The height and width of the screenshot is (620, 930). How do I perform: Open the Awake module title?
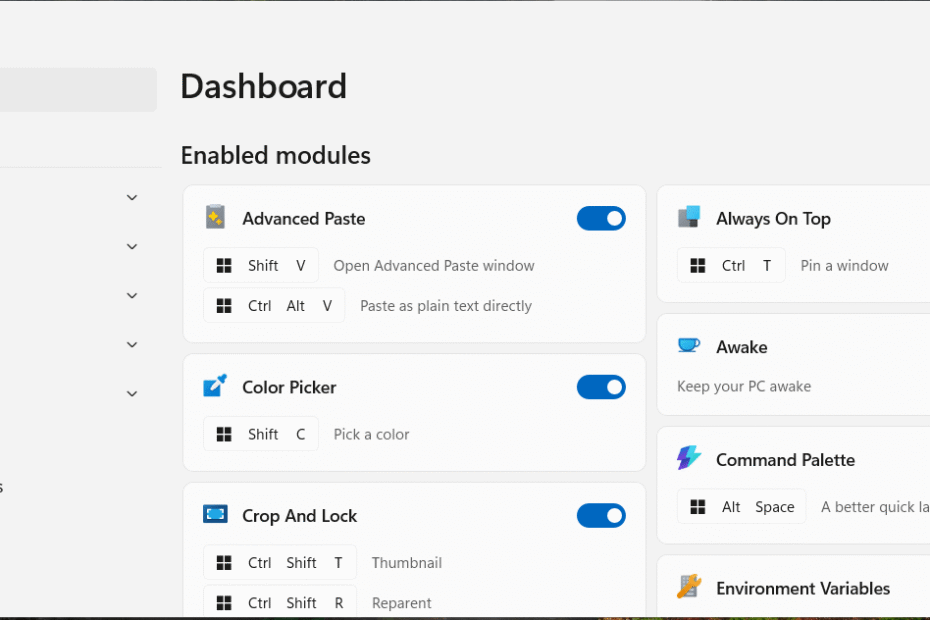742,347
